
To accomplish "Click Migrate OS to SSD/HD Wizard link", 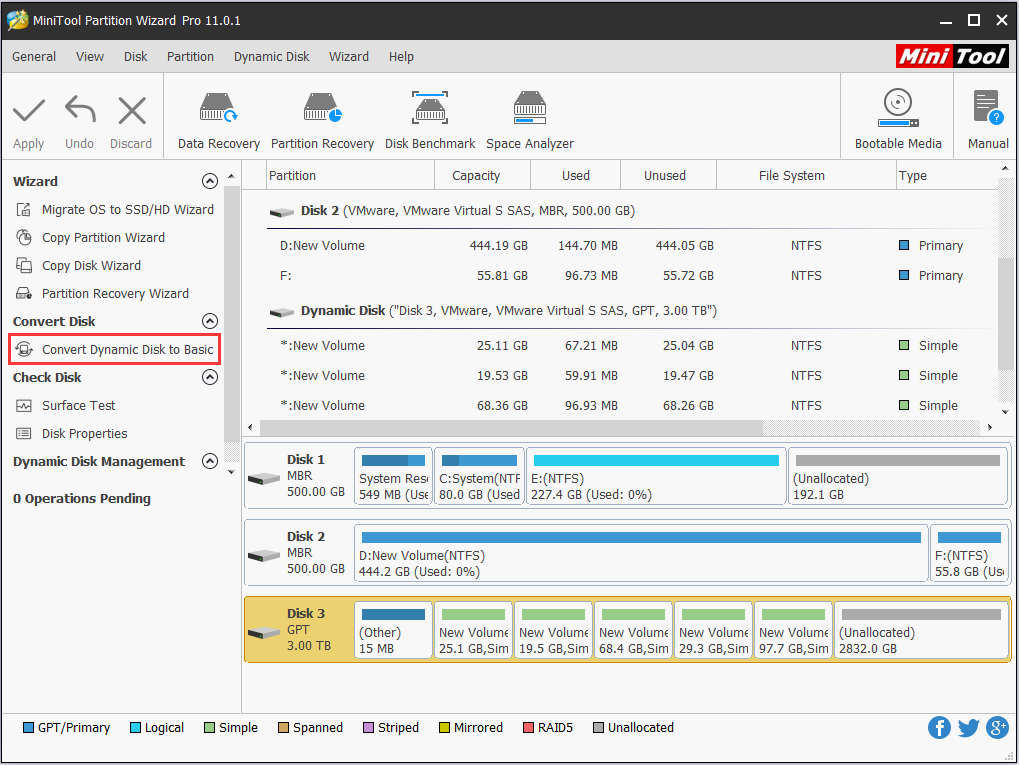I will tap(127, 210).
